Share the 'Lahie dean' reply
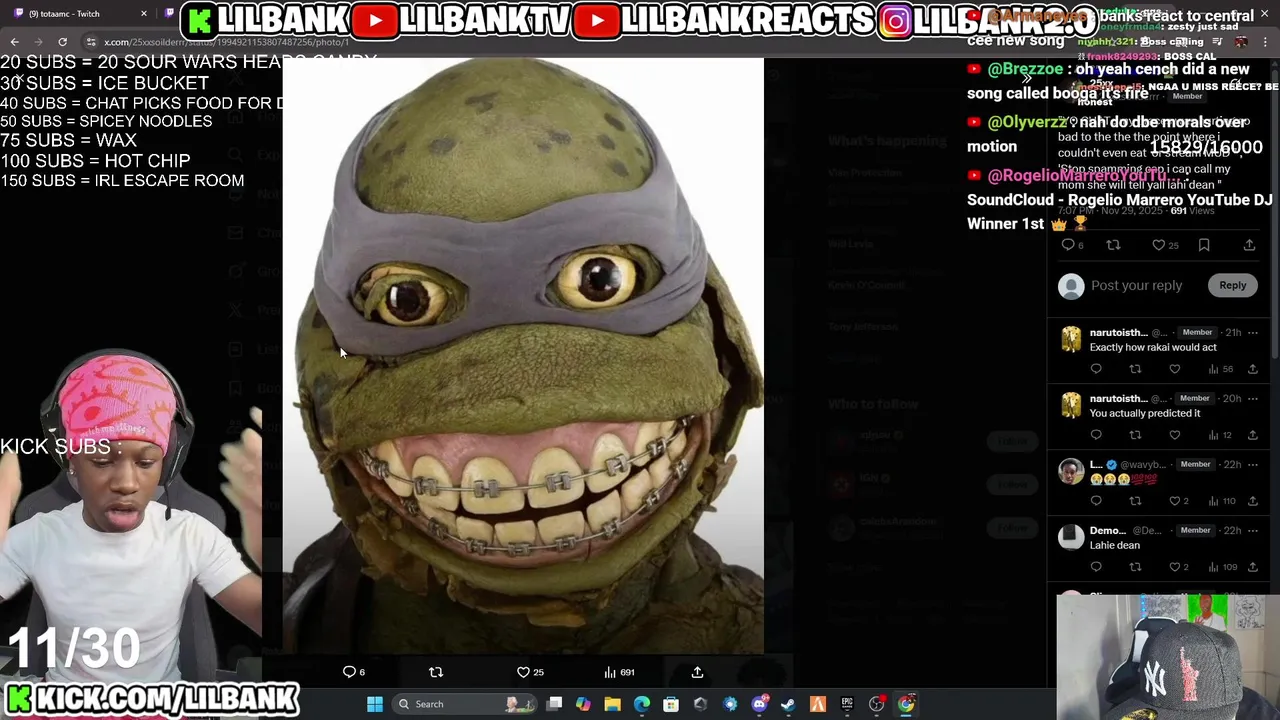Screen dimensions: 1280x720 1252,567
